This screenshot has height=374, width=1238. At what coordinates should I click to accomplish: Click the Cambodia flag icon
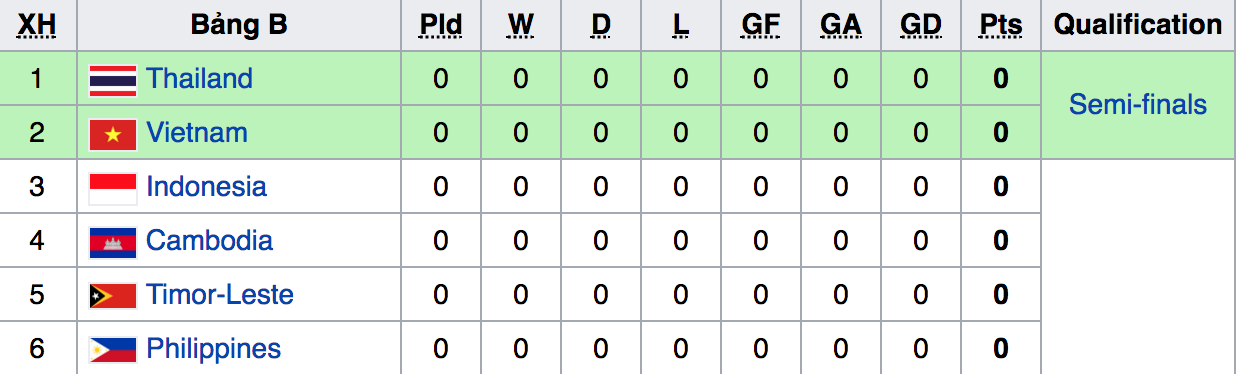[x=112, y=242]
